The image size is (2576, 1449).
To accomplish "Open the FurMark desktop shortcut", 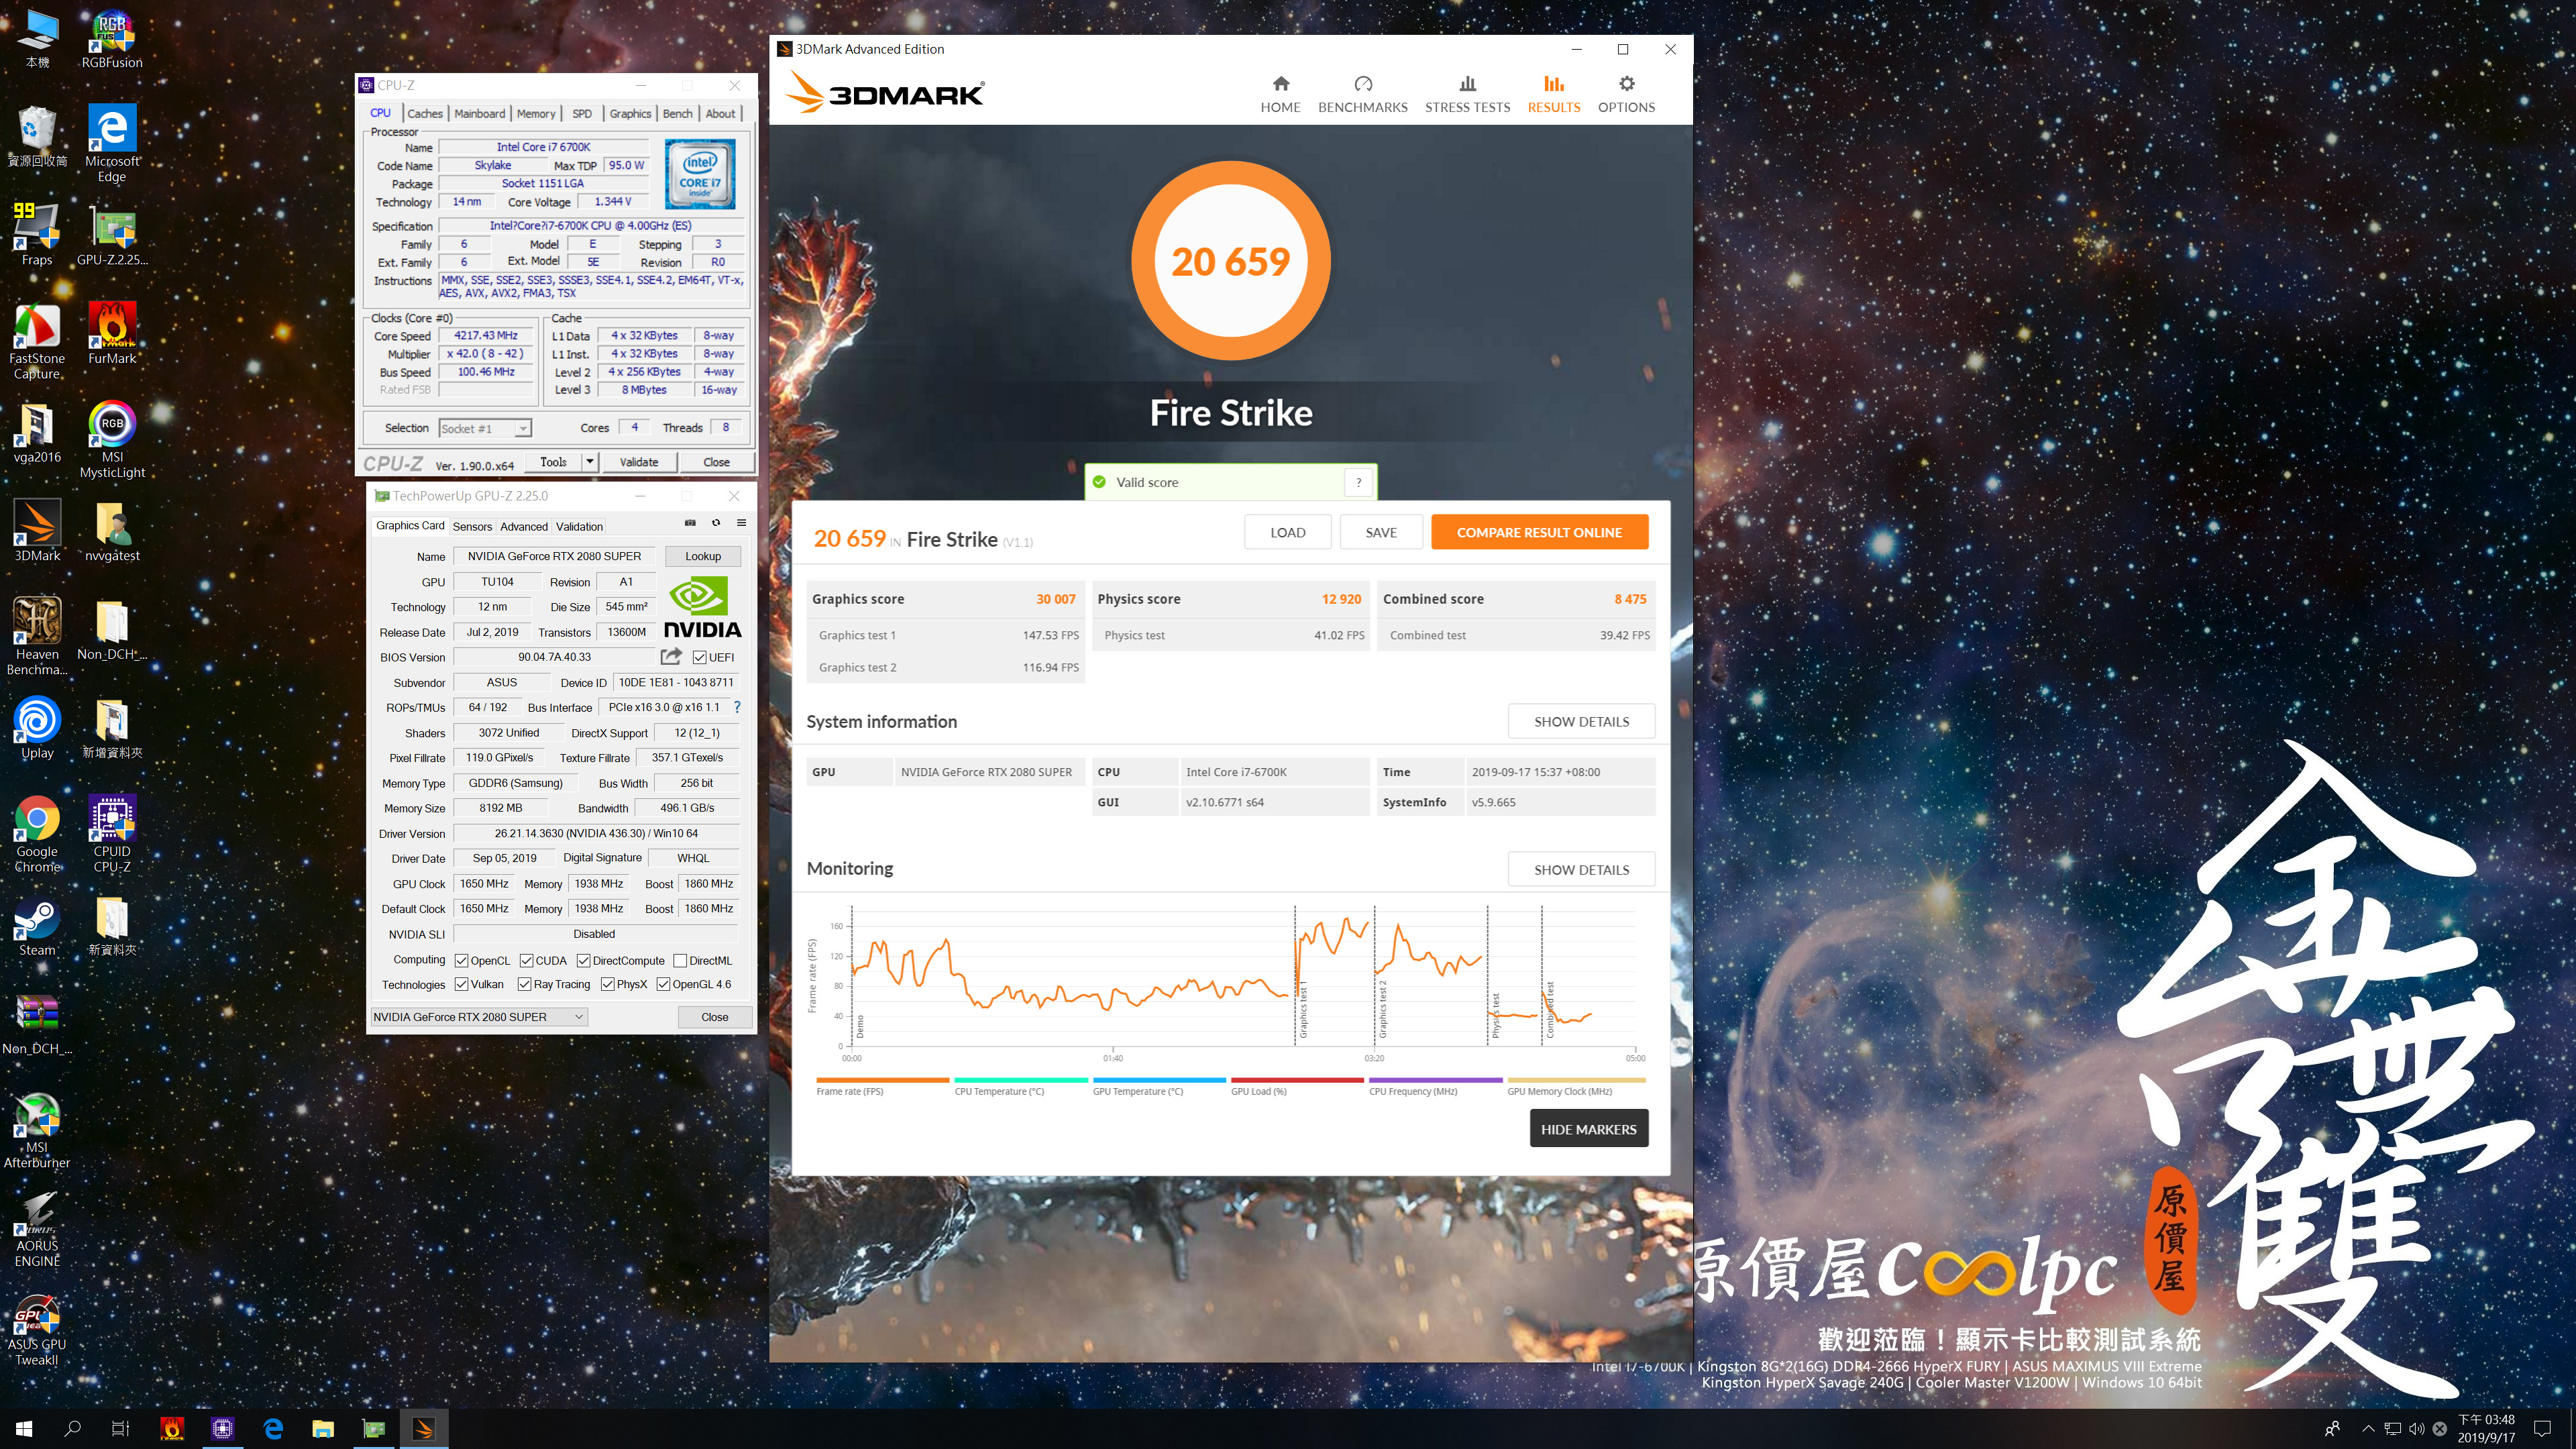I will pos(112,333).
